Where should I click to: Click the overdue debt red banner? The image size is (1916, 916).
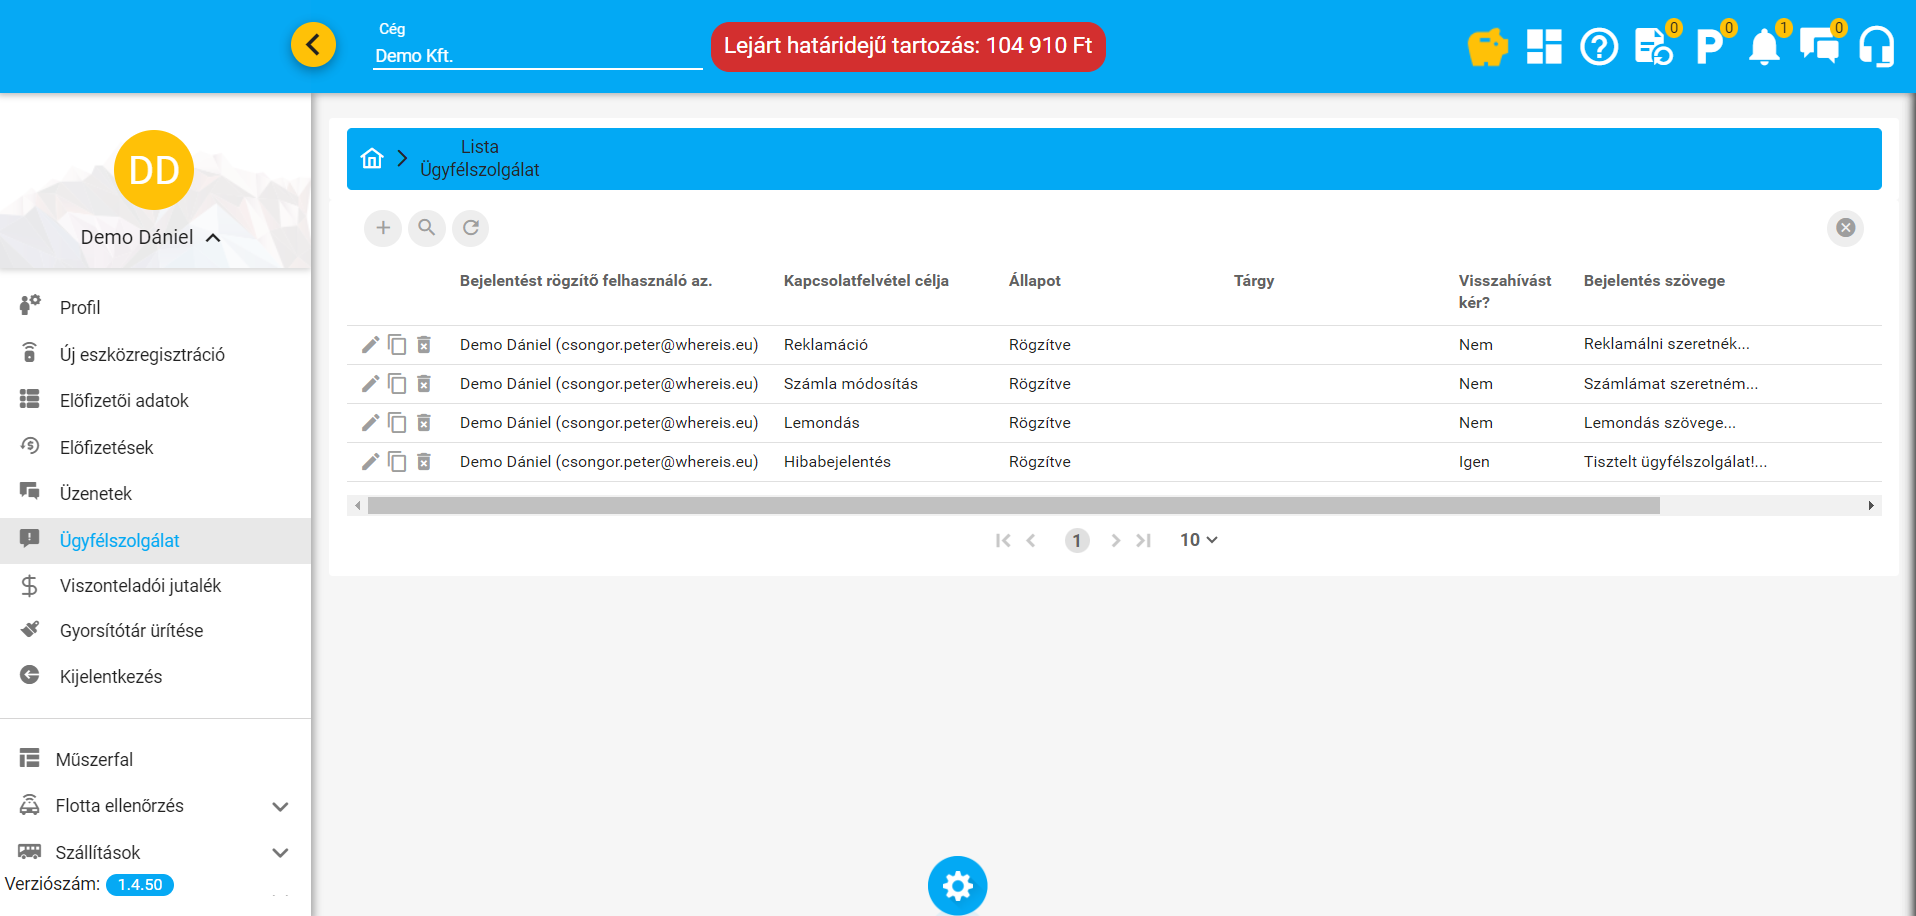click(x=907, y=46)
